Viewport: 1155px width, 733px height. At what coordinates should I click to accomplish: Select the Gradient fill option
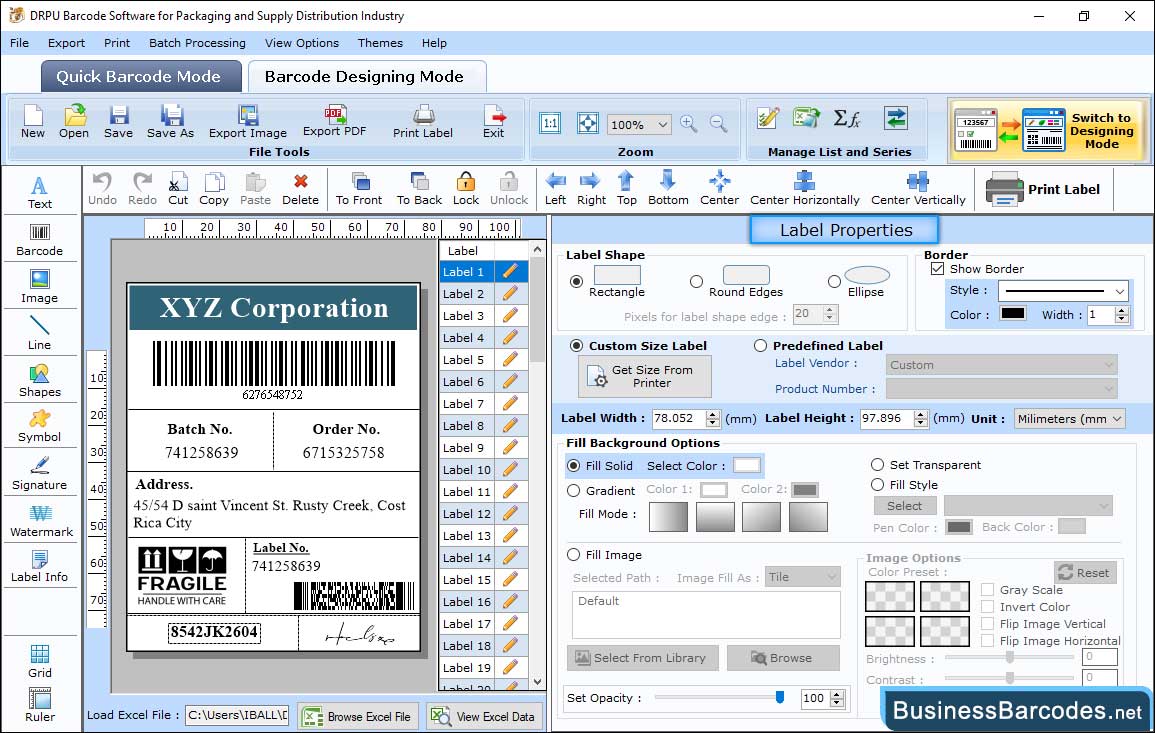click(574, 491)
